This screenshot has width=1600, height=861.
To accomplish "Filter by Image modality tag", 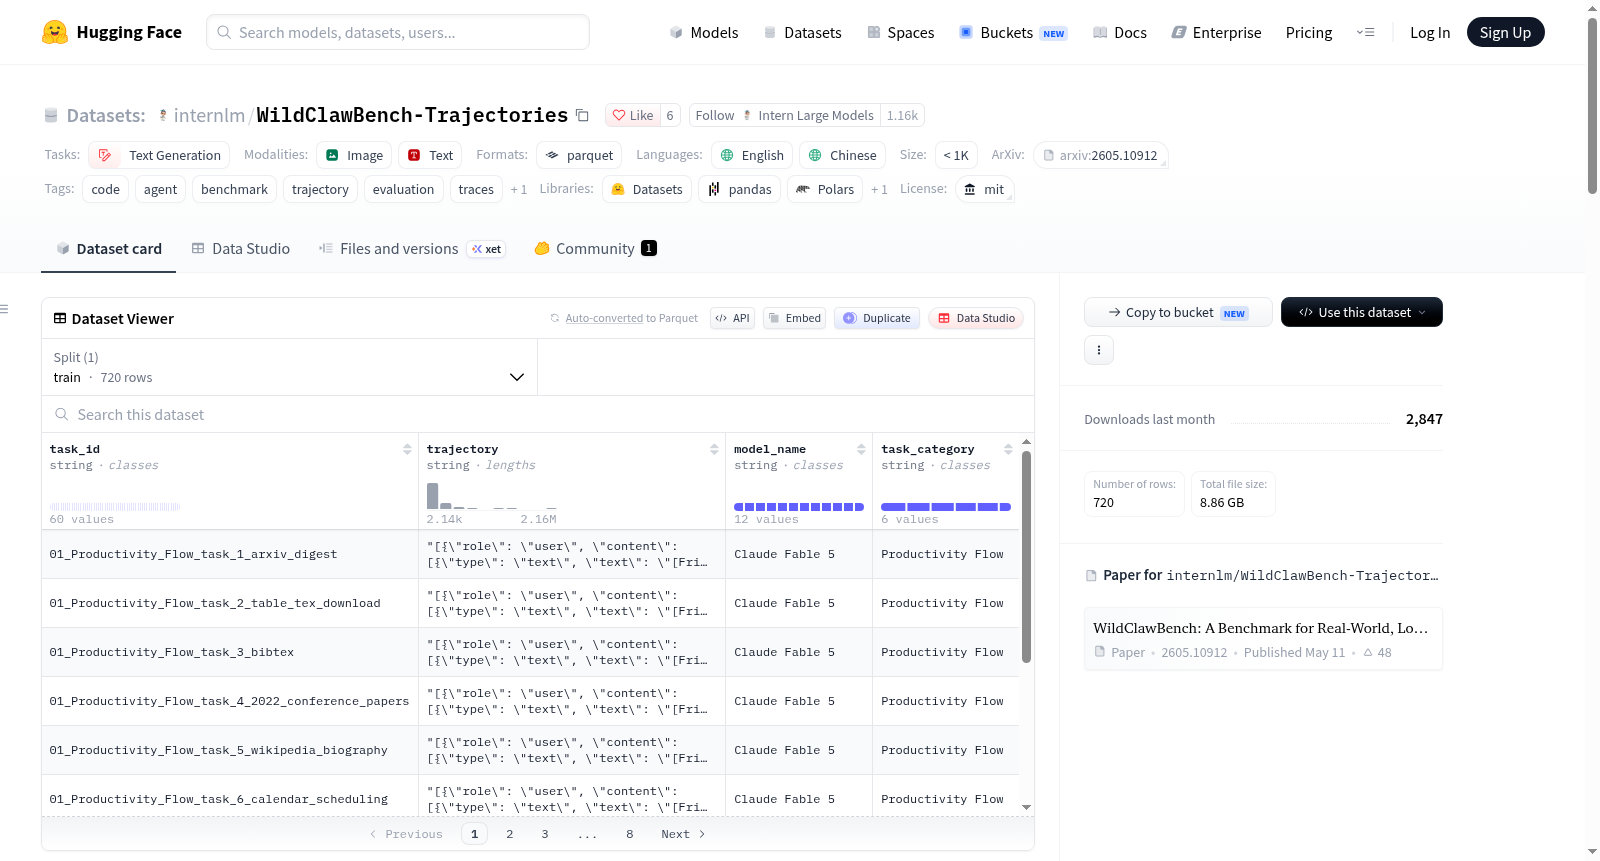I will [354, 155].
